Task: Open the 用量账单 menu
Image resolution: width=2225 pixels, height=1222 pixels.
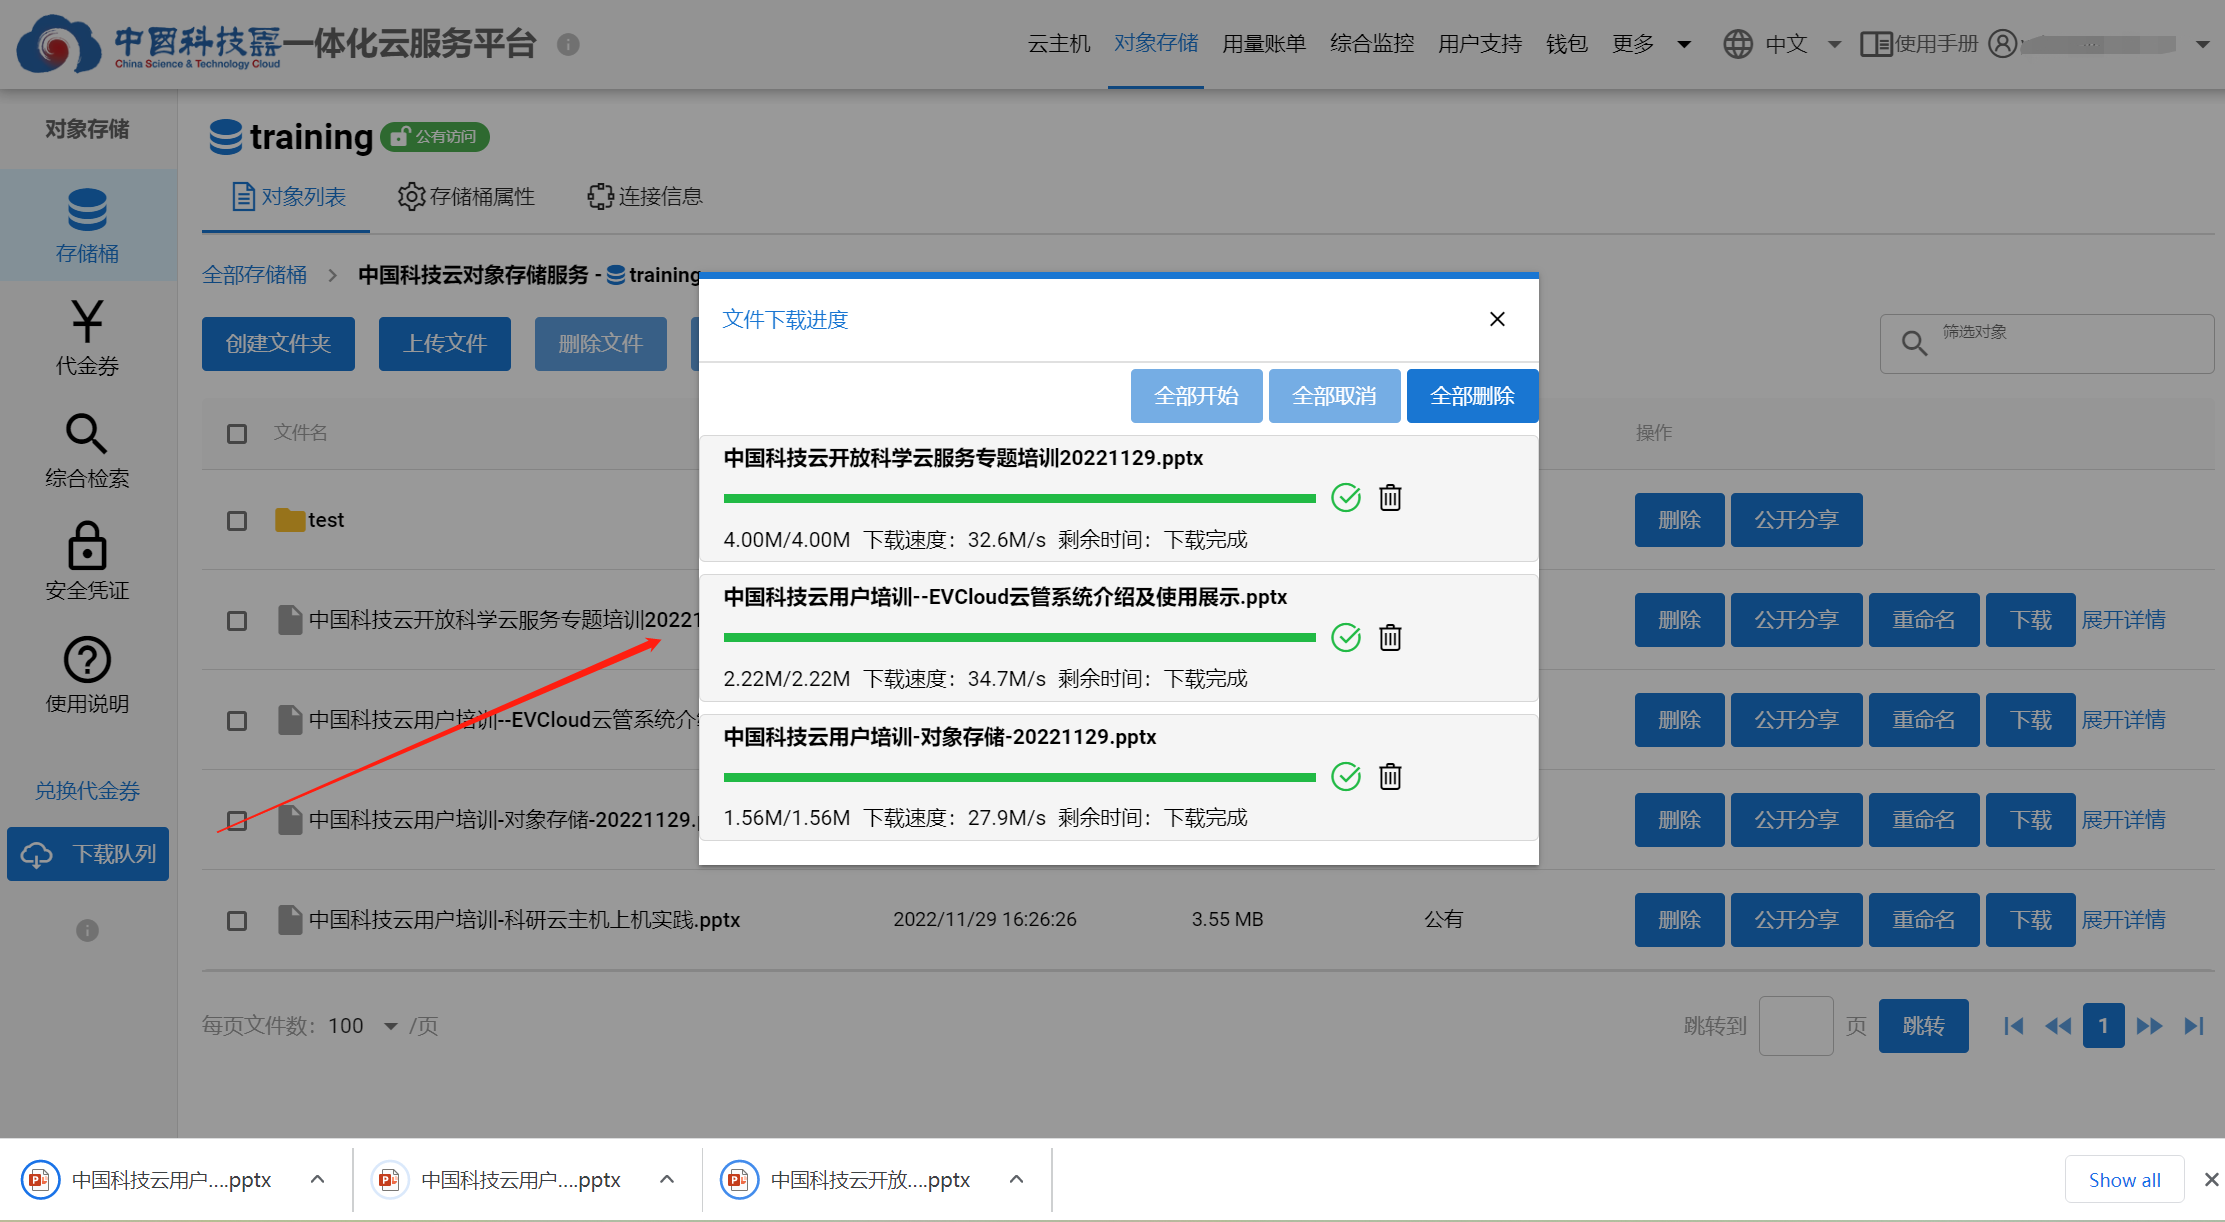Action: (x=1264, y=44)
